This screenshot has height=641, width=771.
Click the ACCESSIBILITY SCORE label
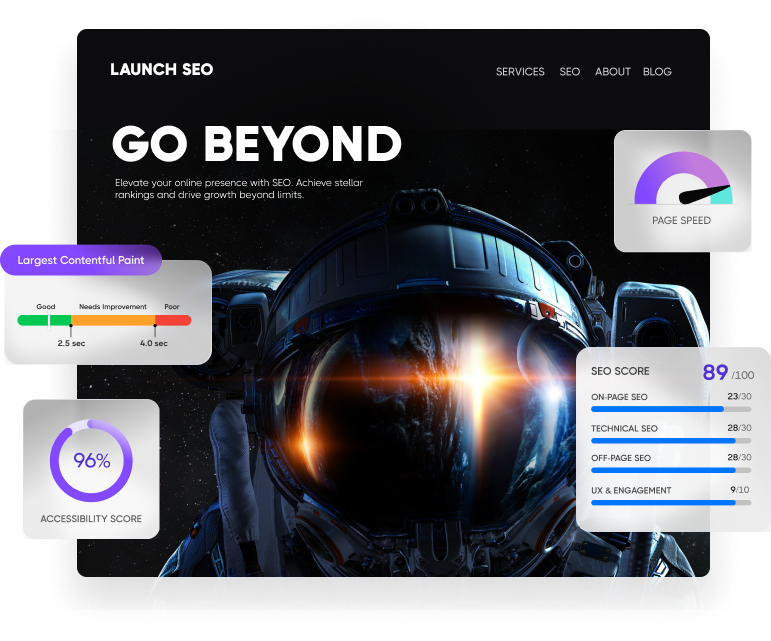91,519
